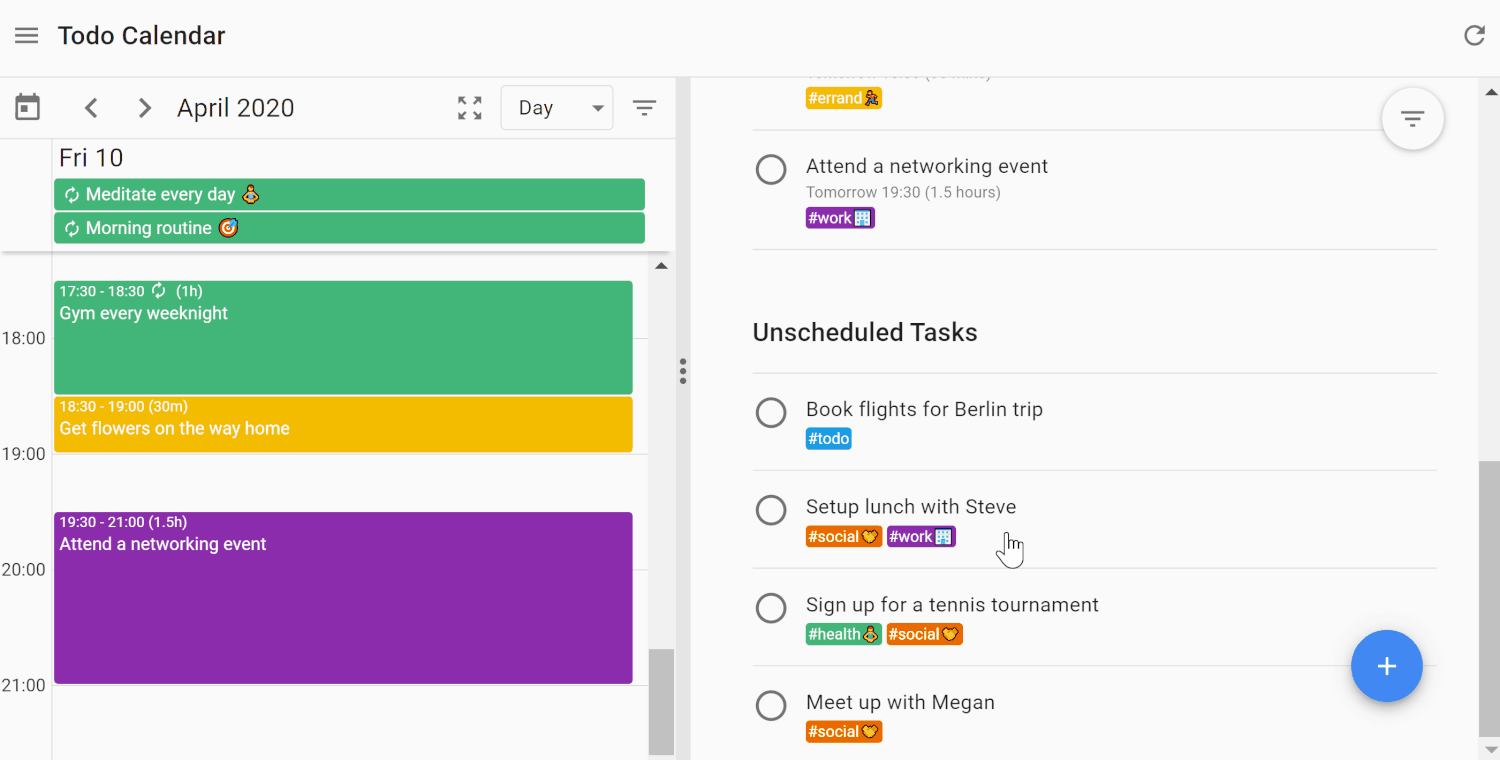Click the Unscheduled Tasks heading
1500x760 pixels.
865,333
